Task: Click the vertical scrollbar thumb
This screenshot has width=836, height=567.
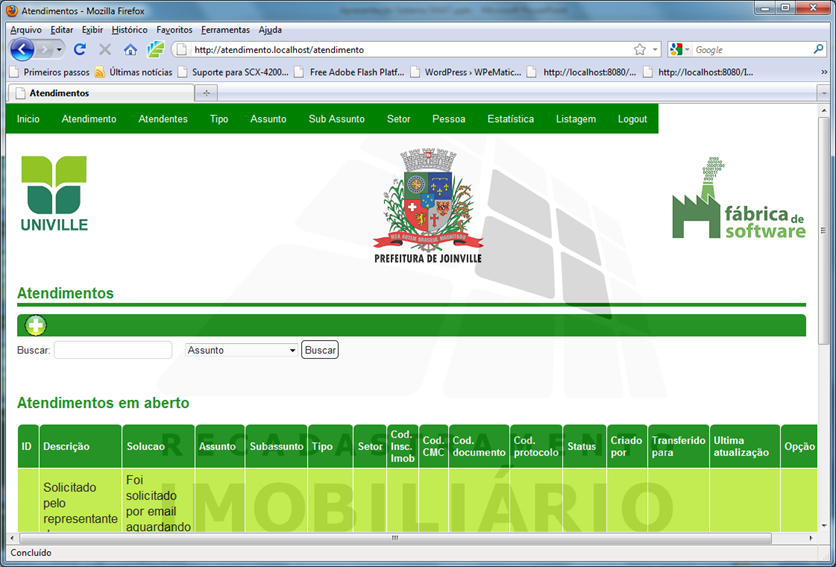Action: tap(824, 230)
